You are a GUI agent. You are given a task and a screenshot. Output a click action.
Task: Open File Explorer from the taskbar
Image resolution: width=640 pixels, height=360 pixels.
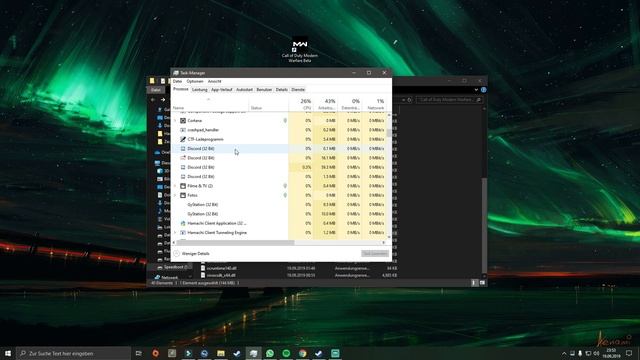(x=221, y=353)
